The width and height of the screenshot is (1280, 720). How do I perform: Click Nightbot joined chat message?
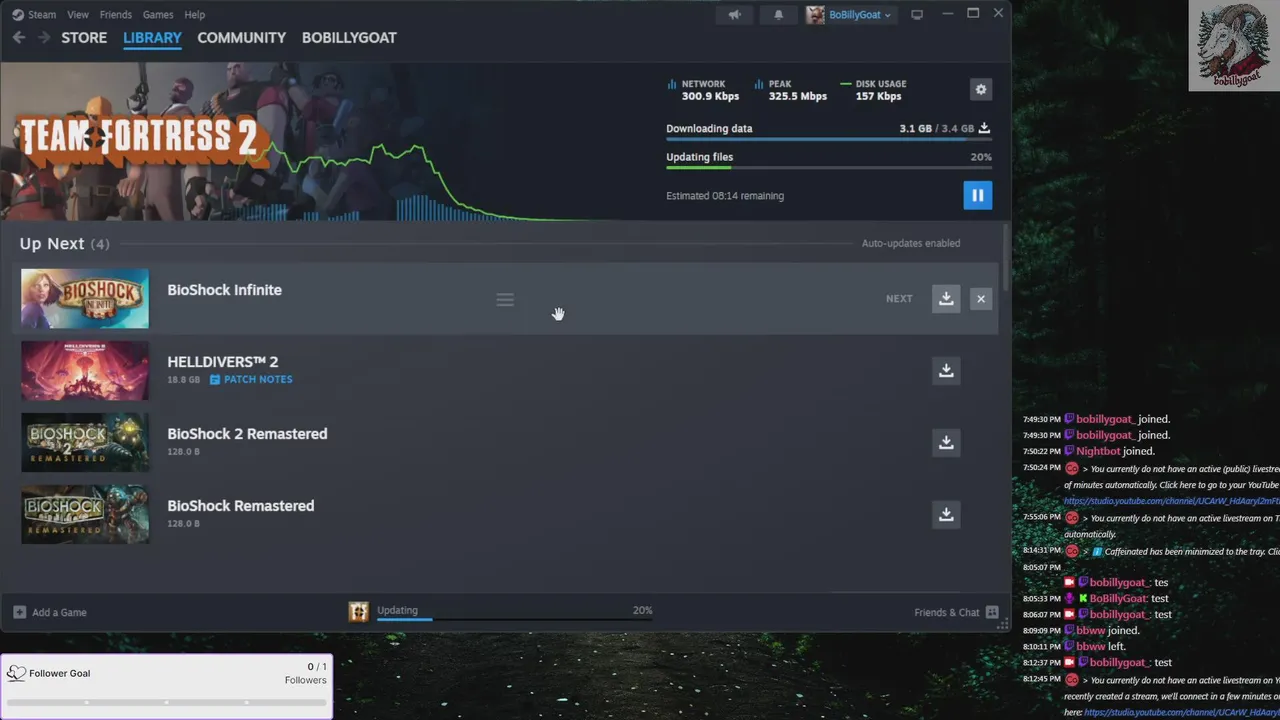[x=1112, y=451]
